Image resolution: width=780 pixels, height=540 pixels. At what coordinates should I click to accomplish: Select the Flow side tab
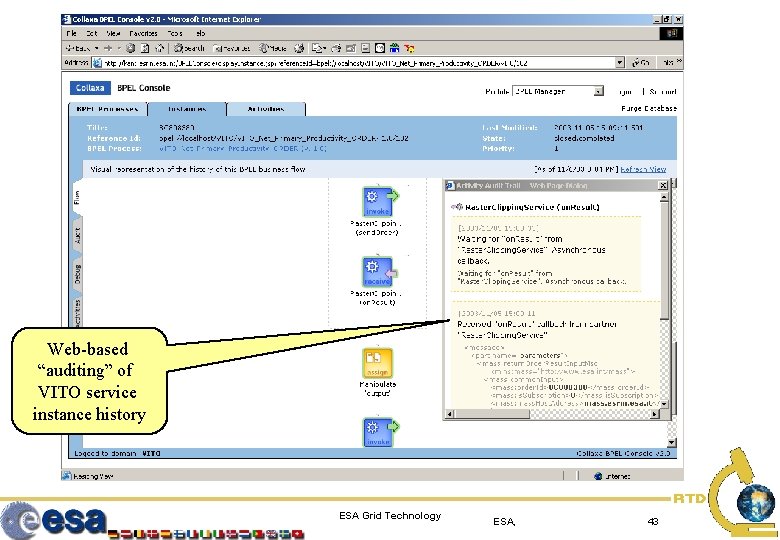click(77, 197)
